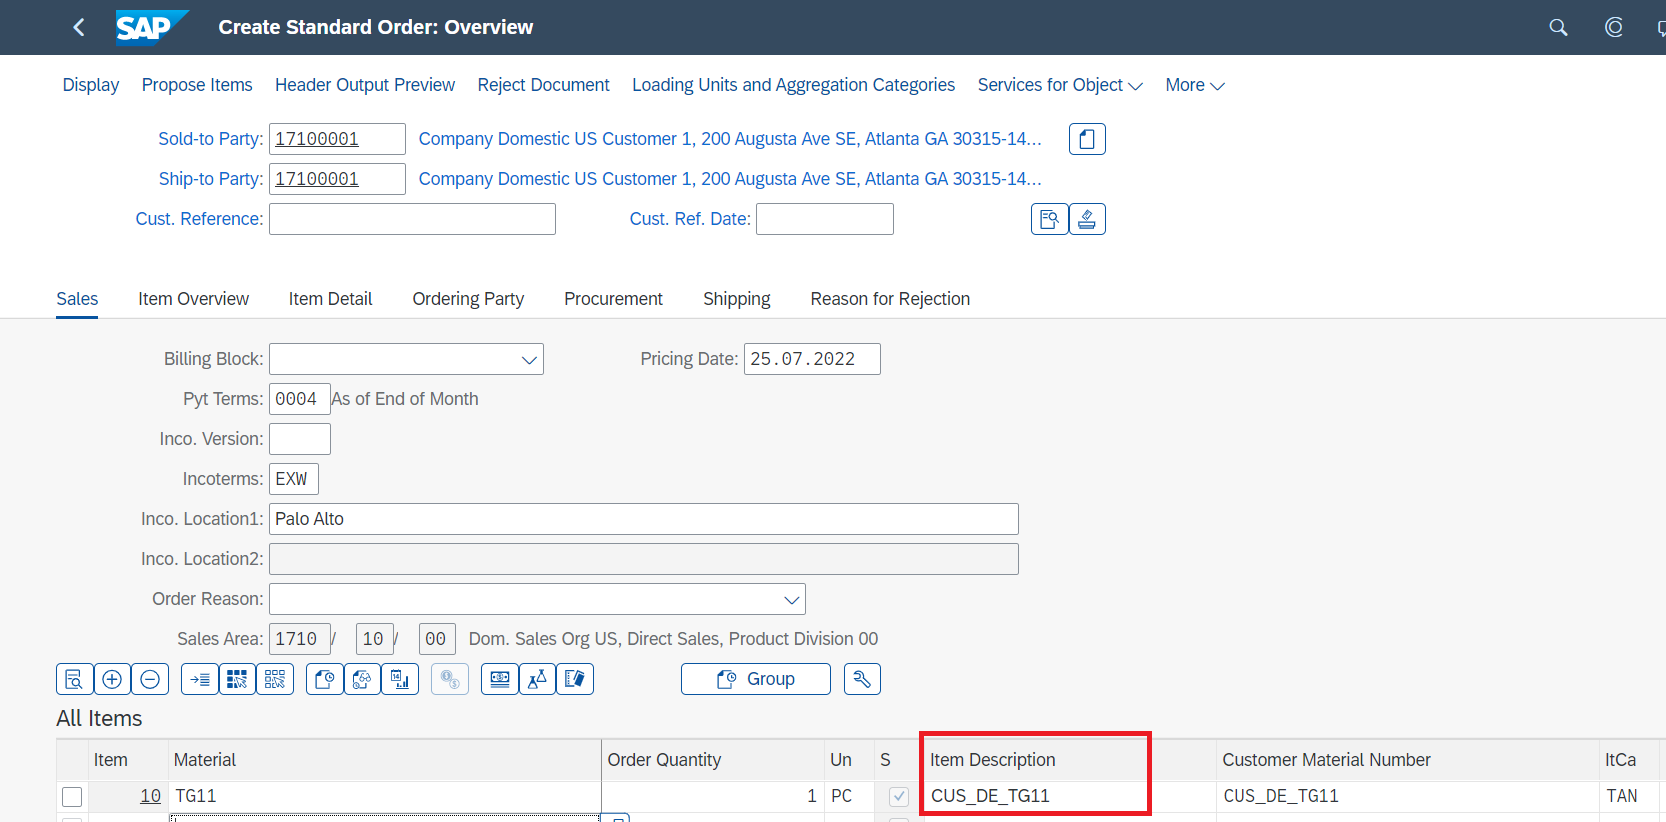1666x822 pixels.
Task: Click the dollar bill pricing icon
Action: pyautogui.click(x=500, y=679)
